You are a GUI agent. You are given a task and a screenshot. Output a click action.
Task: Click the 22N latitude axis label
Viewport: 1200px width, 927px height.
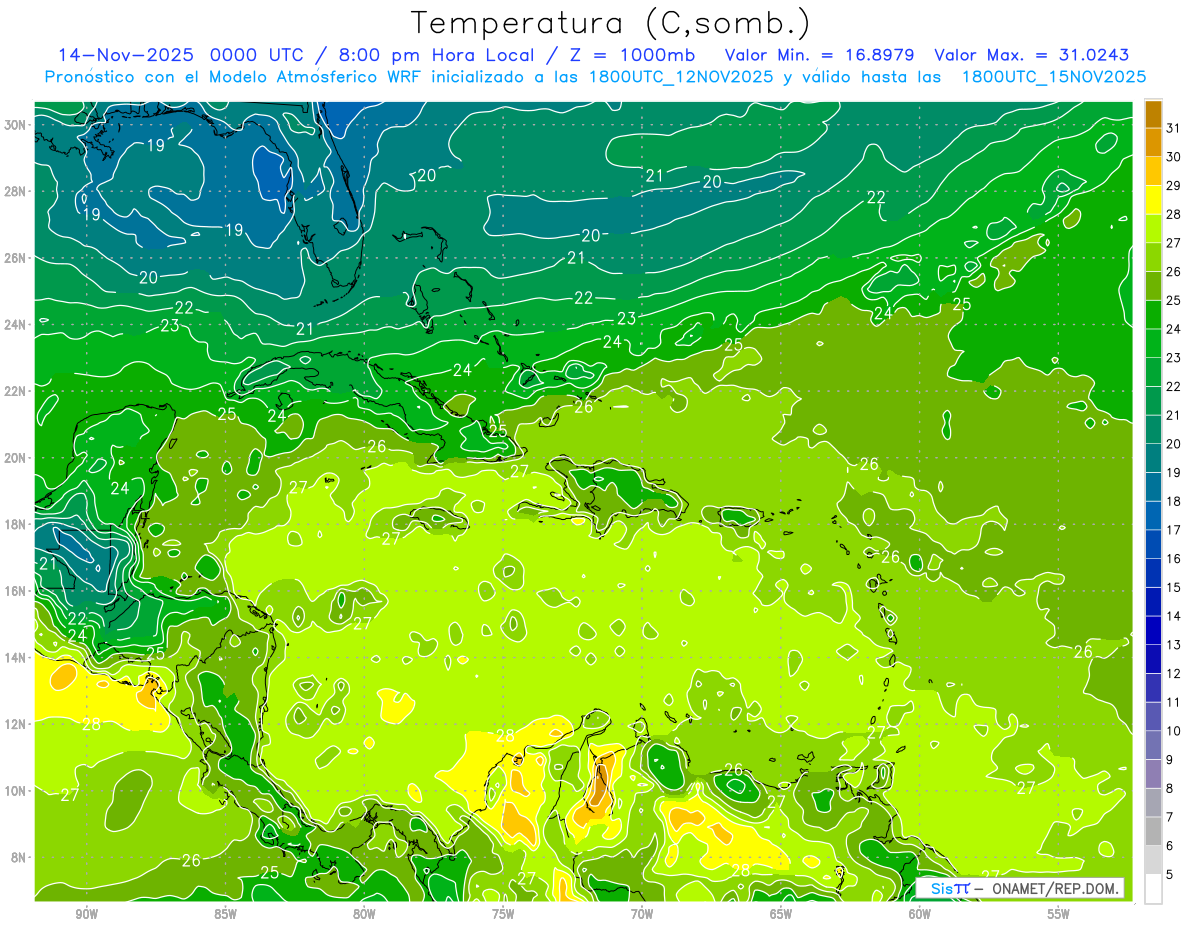tap(16, 391)
